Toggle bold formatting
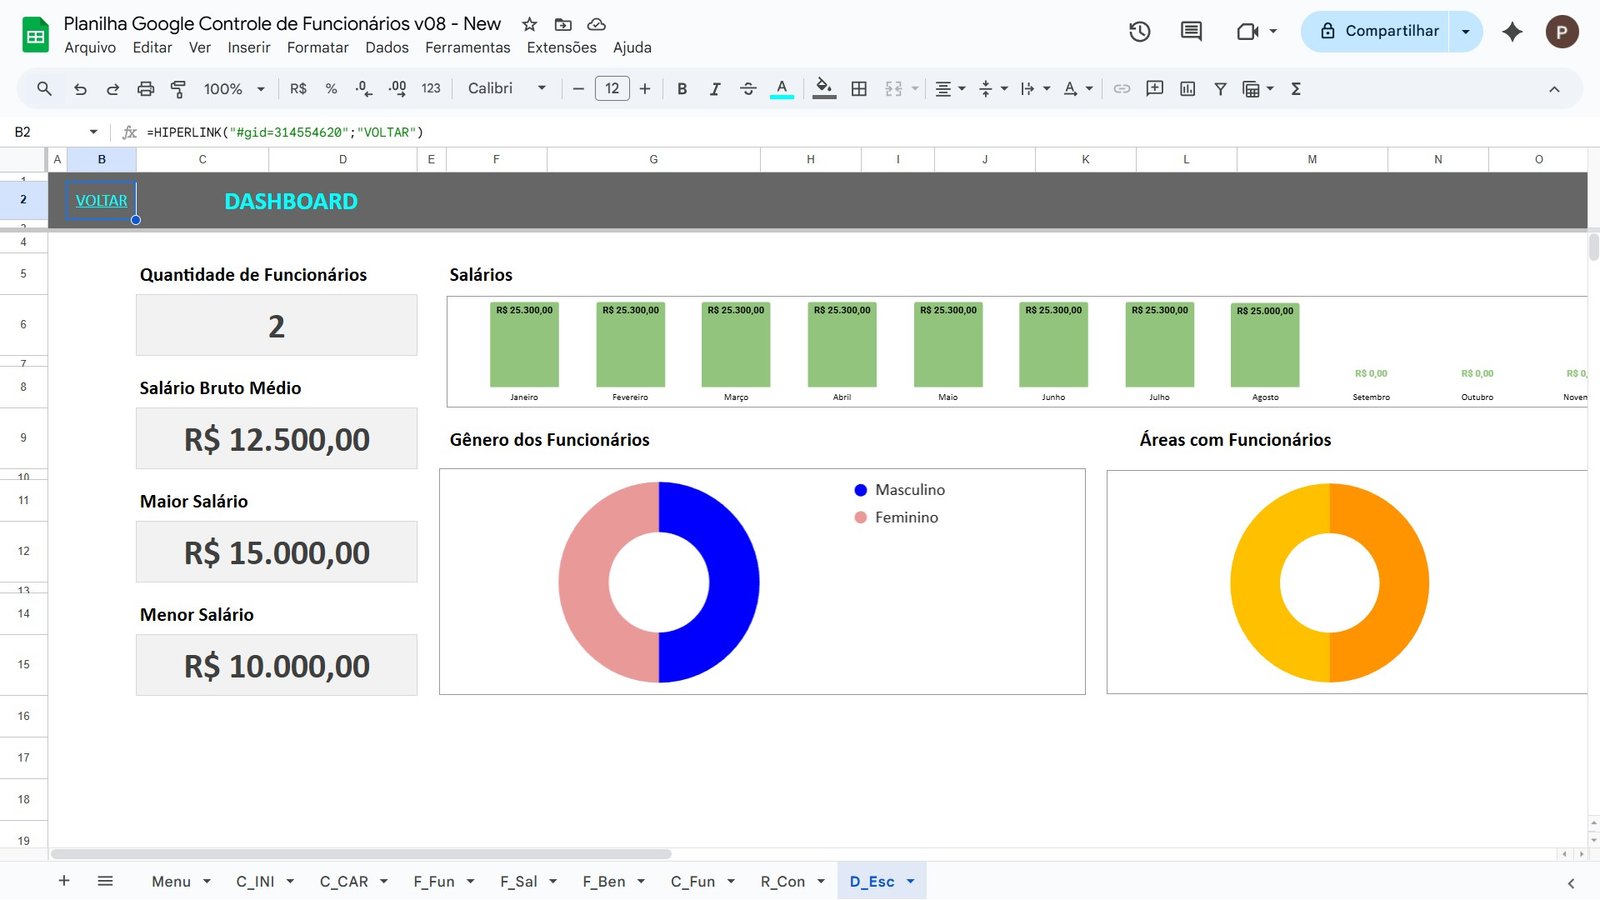Screen dimensions: 1600x900 point(682,89)
